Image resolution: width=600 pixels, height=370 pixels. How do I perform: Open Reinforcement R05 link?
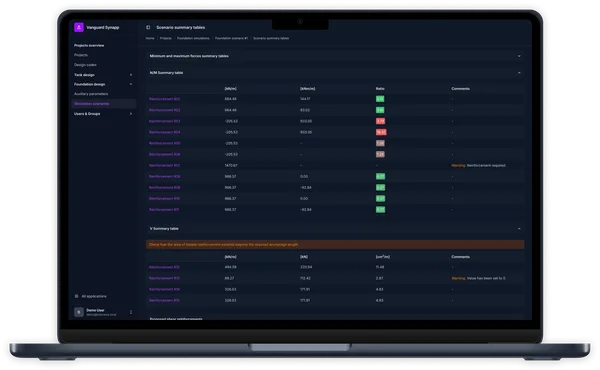click(165, 143)
